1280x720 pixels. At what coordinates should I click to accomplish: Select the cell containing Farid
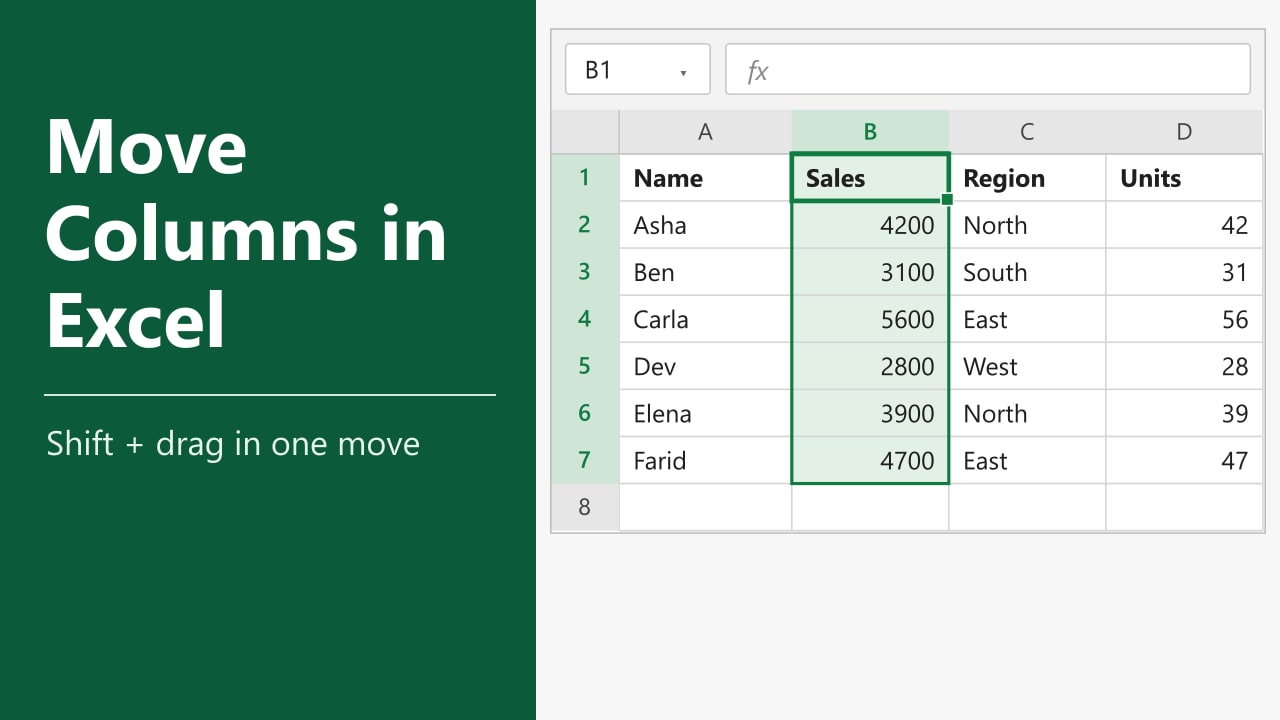(x=705, y=460)
